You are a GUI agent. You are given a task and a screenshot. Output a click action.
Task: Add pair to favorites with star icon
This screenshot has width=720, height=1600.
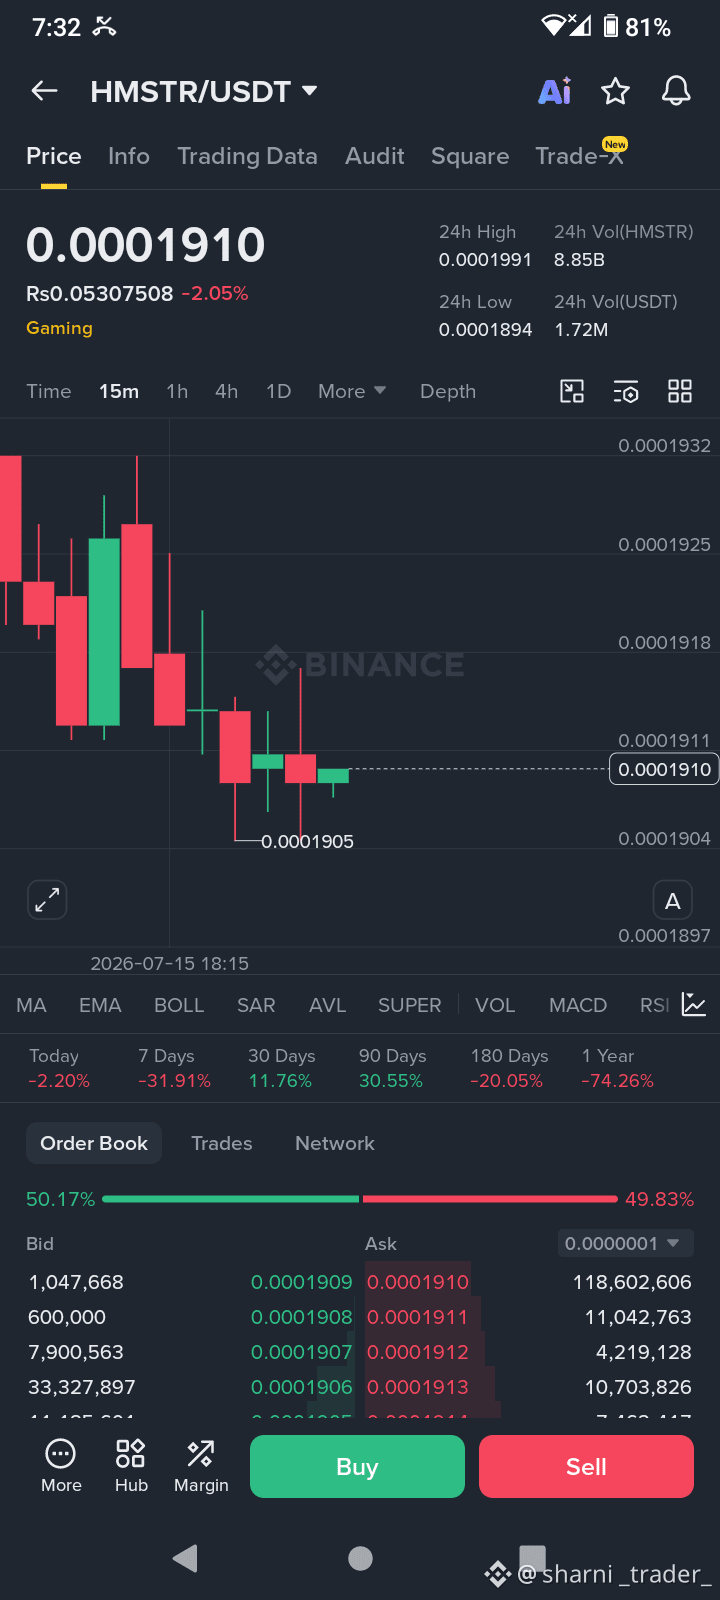coord(615,92)
